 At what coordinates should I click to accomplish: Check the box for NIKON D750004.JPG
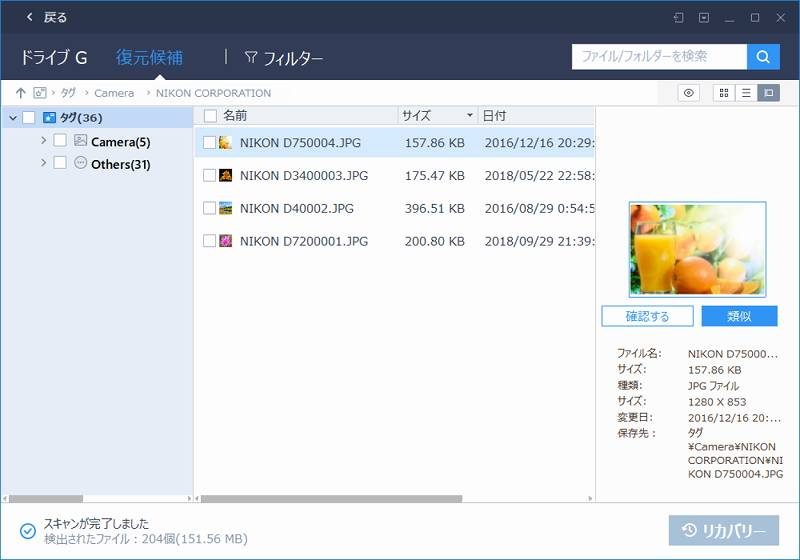209,143
